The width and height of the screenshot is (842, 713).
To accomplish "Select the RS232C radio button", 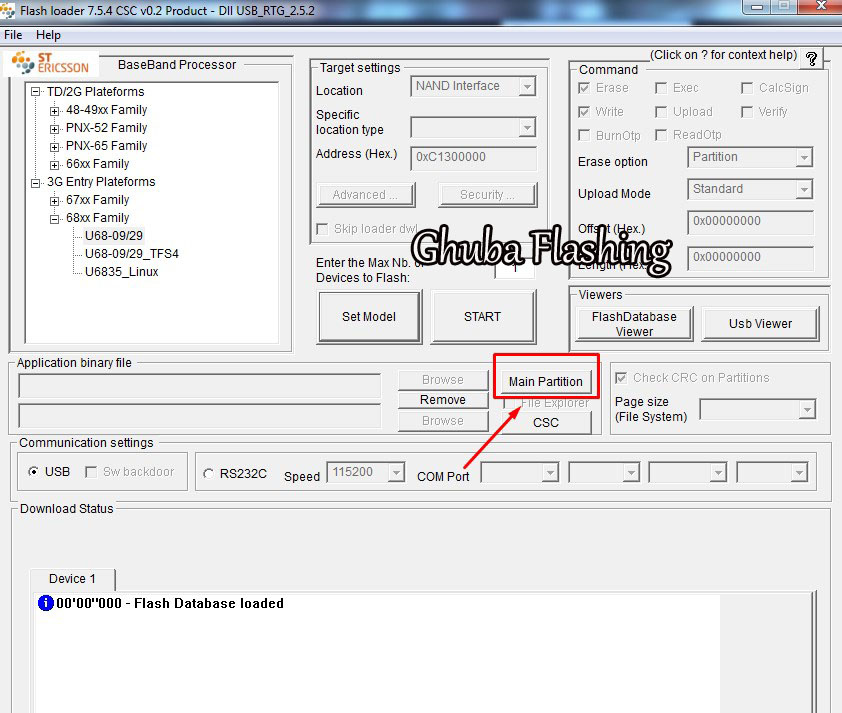I will pyautogui.click(x=208, y=474).
